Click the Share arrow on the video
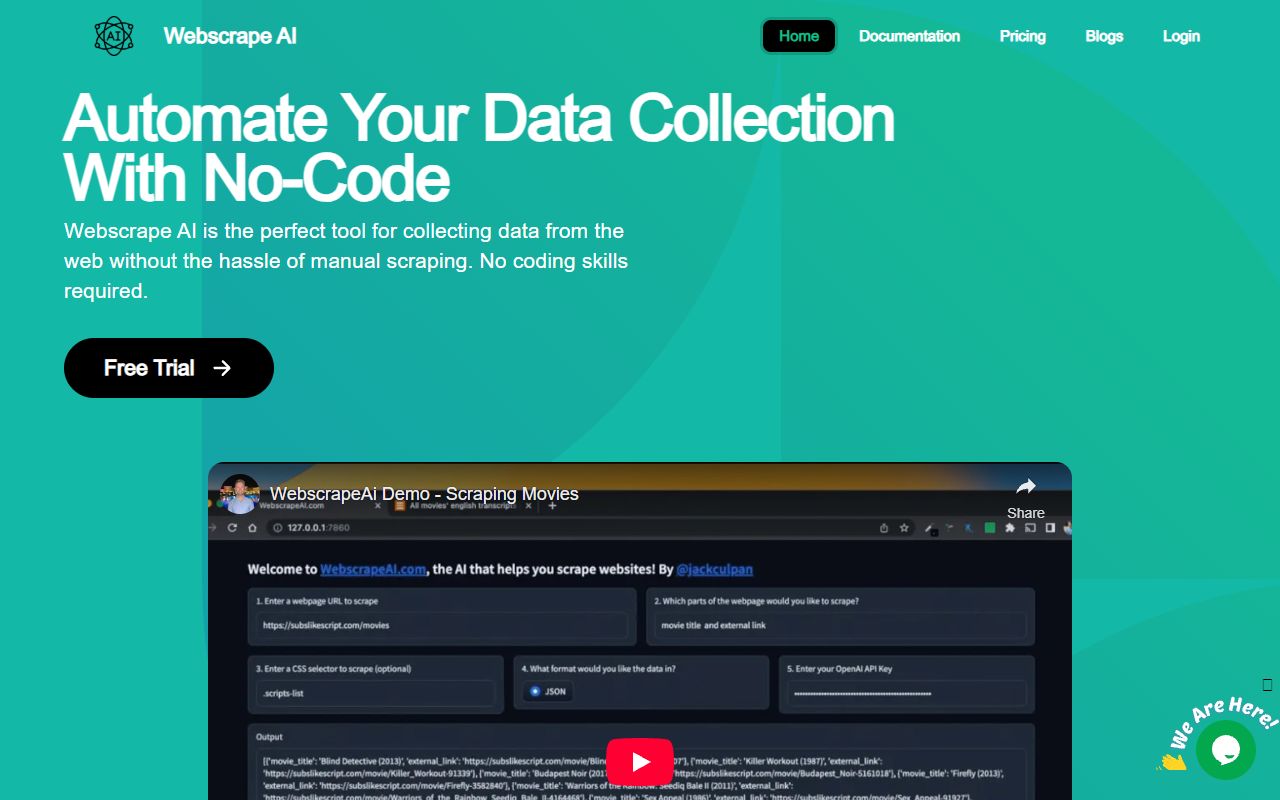 point(1025,487)
